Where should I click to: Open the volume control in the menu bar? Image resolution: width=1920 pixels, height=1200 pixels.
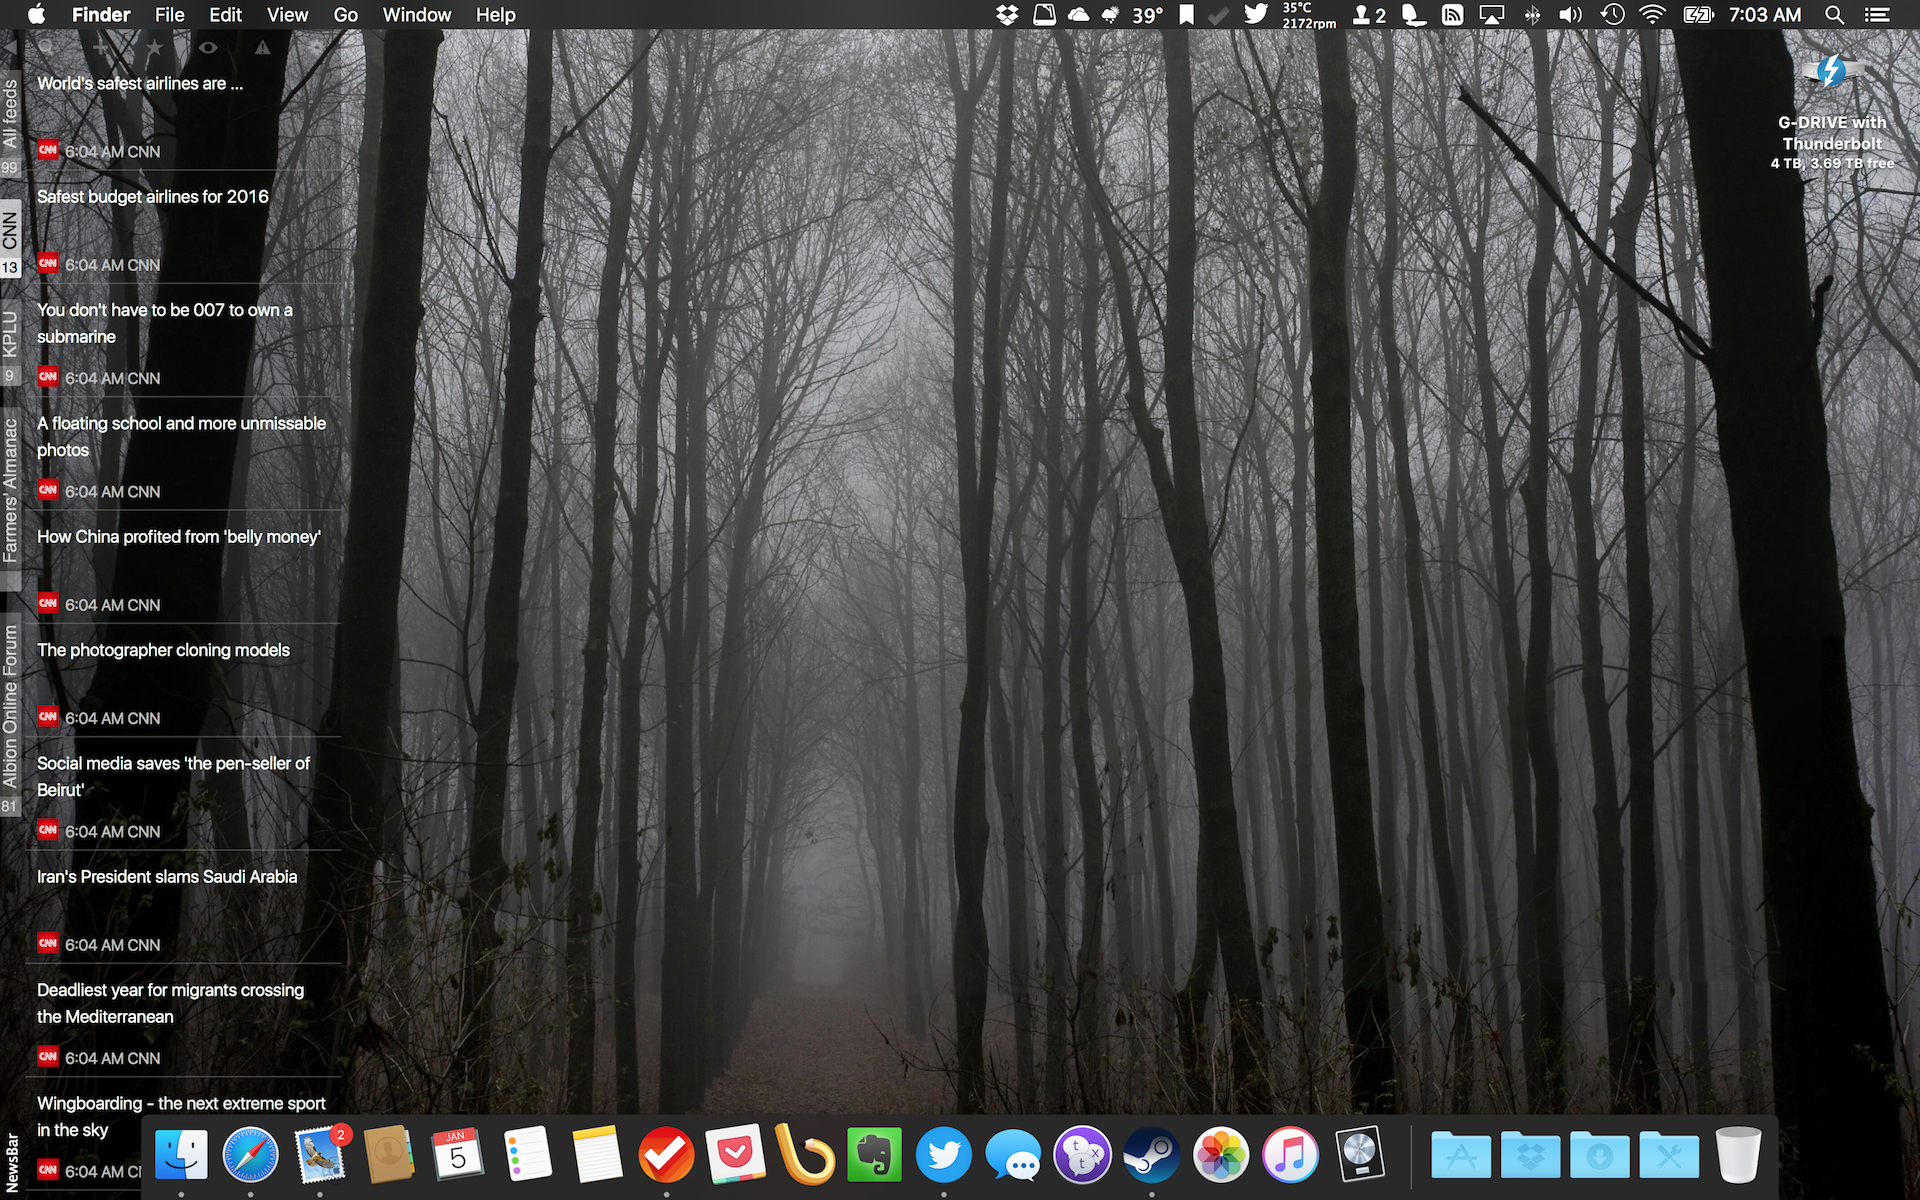(1571, 15)
